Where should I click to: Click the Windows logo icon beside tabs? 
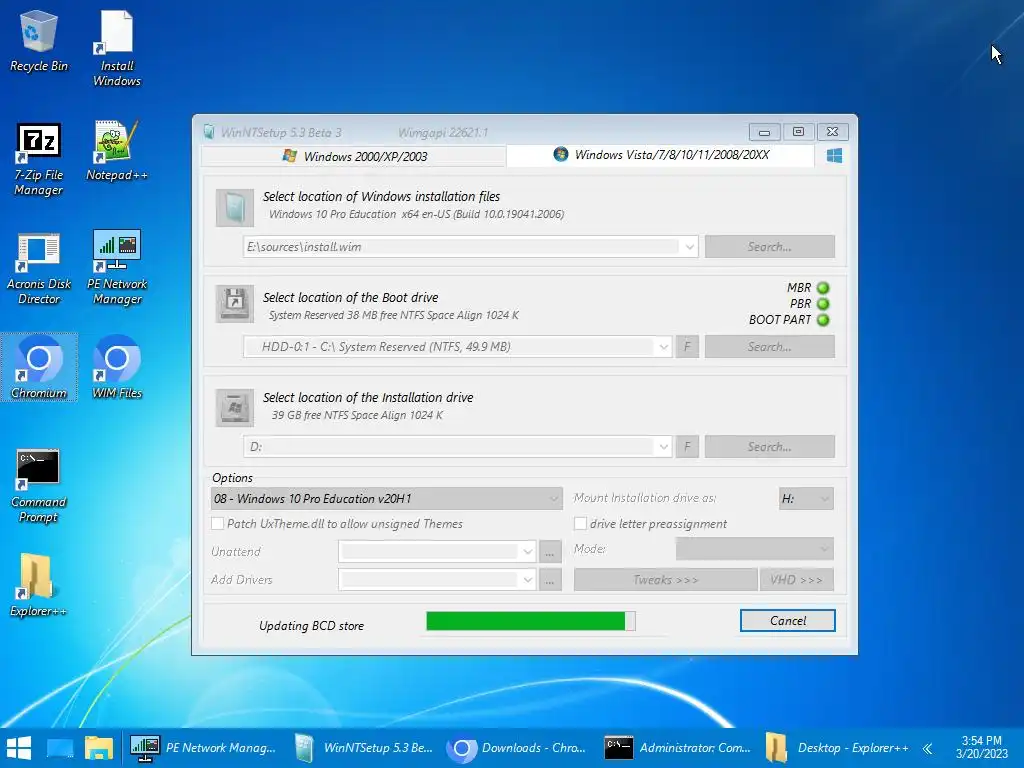pos(834,155)
